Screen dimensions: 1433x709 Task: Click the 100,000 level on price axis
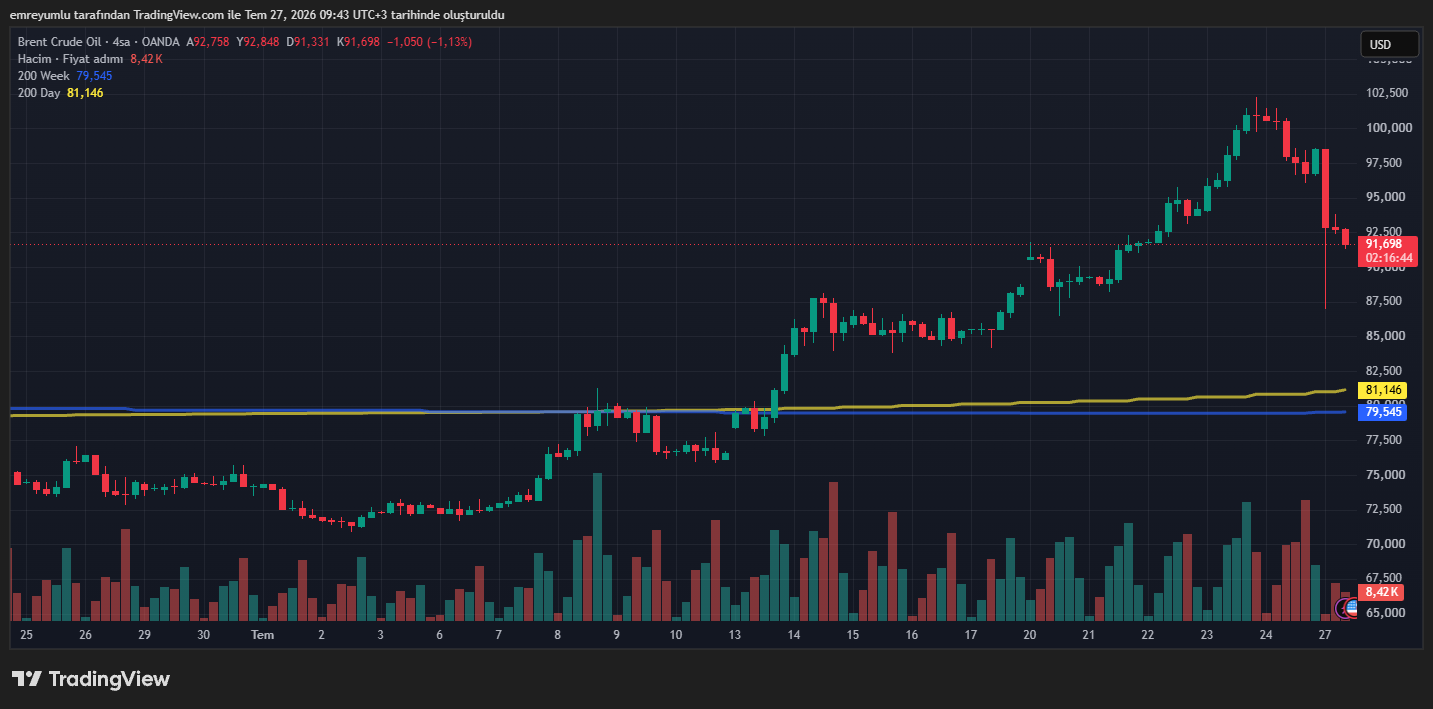tap(1388, 128)
